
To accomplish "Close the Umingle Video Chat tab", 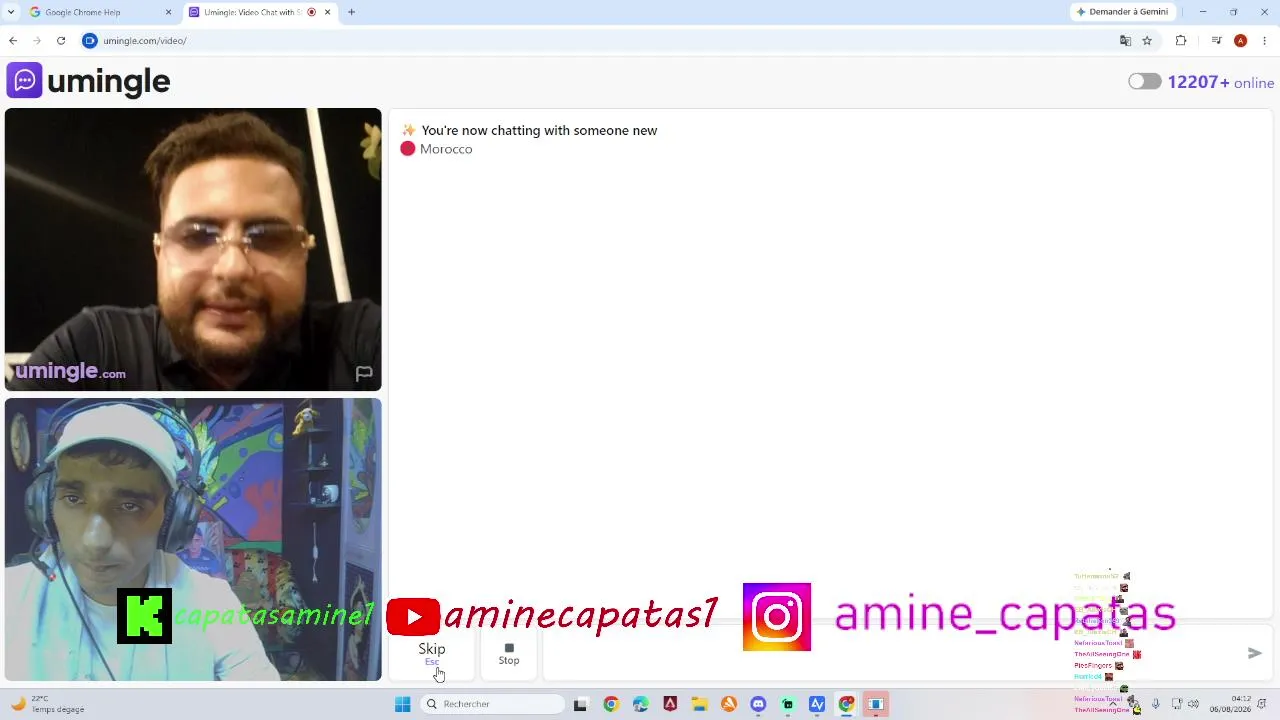I will click(x=327, y=12).
